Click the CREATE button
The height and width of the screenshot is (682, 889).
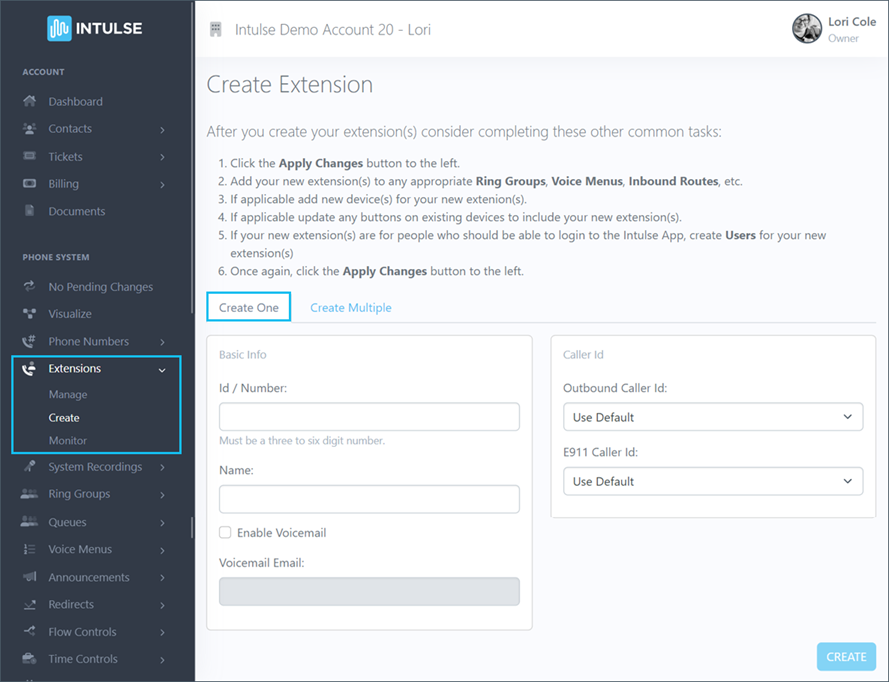point(845,656)
